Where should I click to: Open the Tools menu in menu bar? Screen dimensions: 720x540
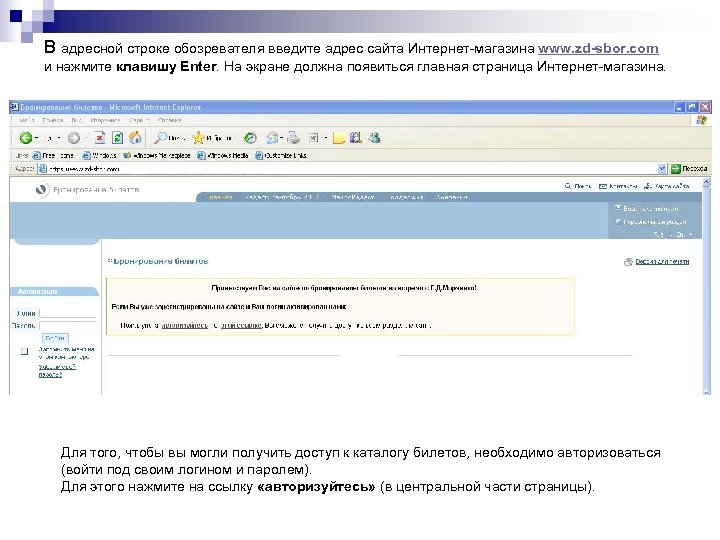pyautogui.click(x=139, y=120)
